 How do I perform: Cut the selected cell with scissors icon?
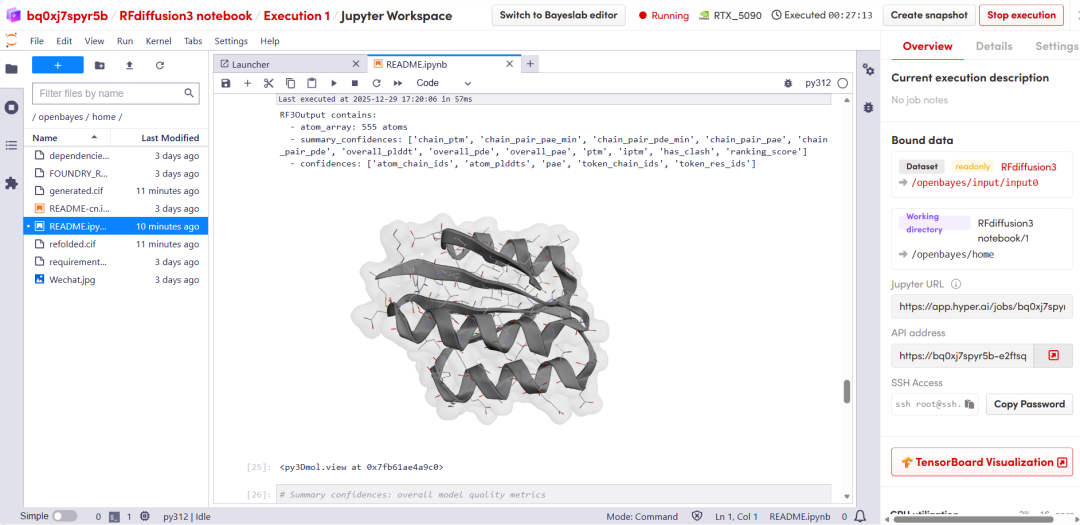tap(268, 83)
